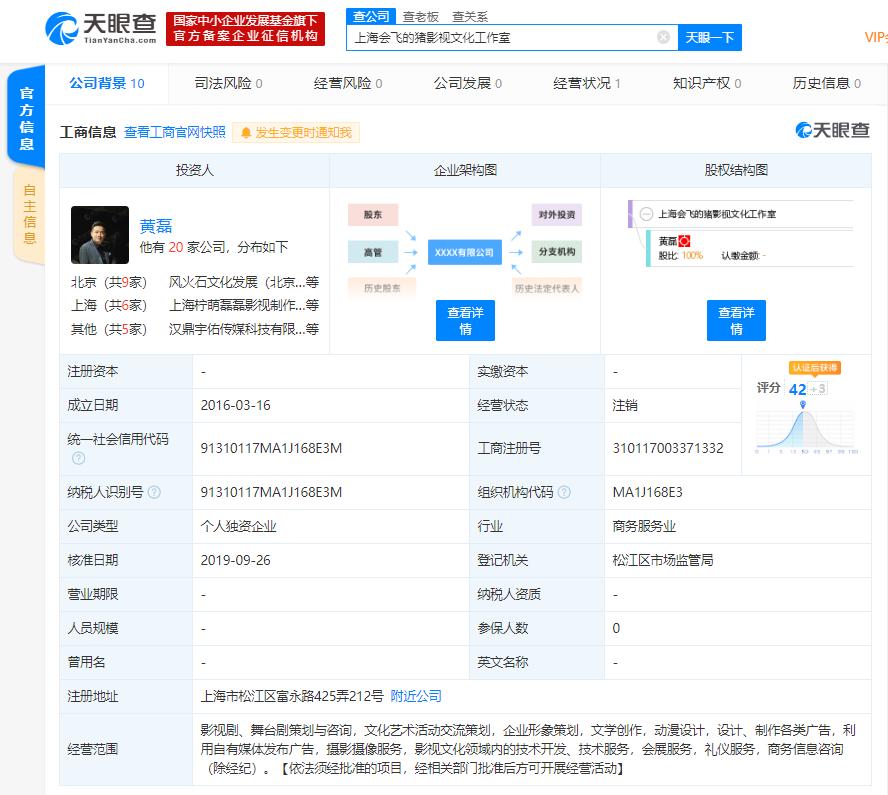Click the flag icon beside 黄磊 in 股权结构图

pos(684,240)
